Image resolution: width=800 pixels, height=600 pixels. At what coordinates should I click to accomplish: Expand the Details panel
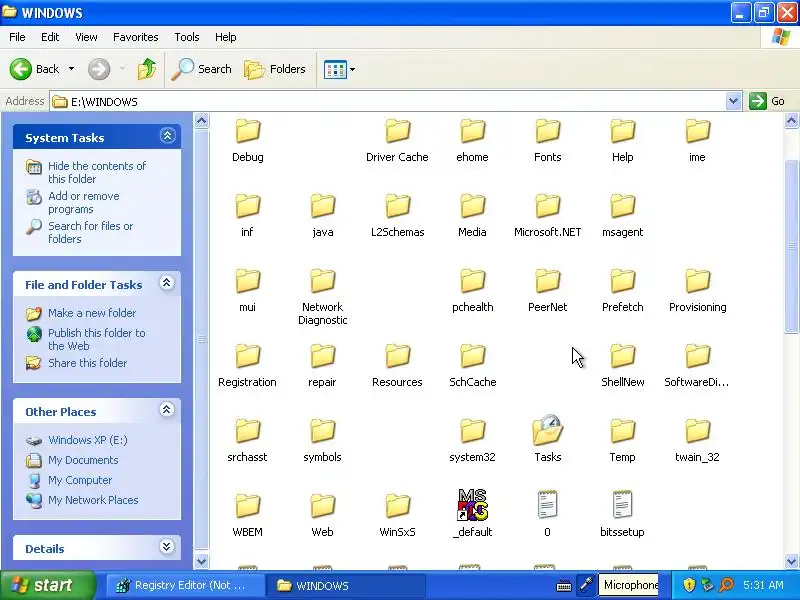[x=166, y=546]
